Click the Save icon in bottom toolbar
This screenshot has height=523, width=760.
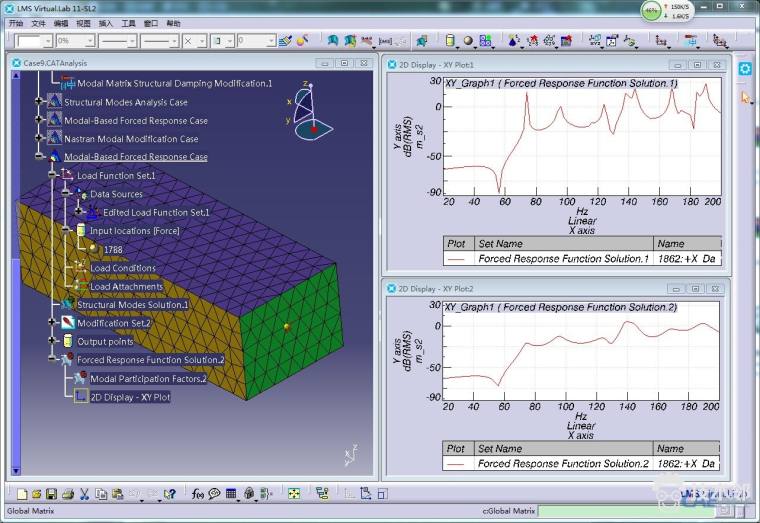click(52, 493)
